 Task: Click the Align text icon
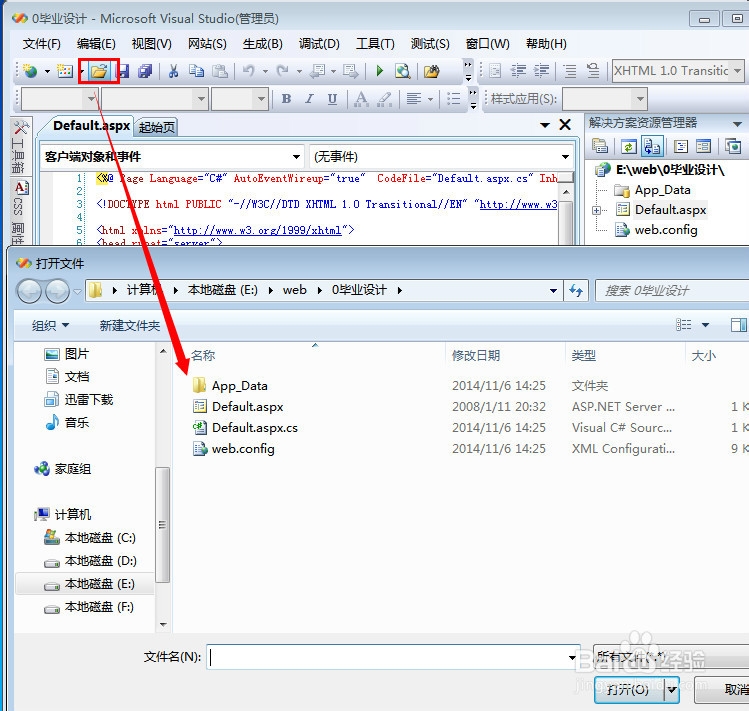(x=414, y=99)
